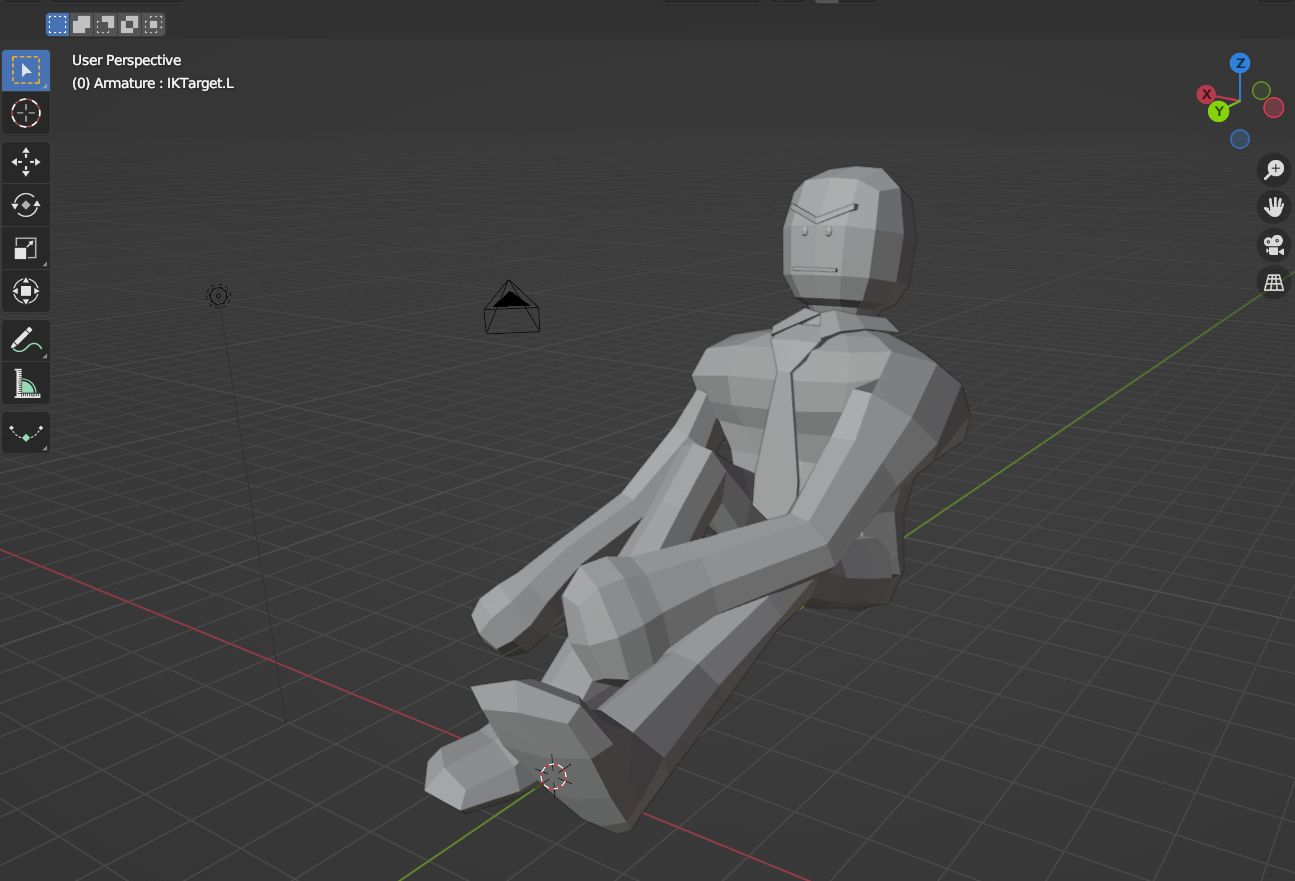
Task: Toggle perspective/orthographic grid button
Action: tap(1273, 283)
